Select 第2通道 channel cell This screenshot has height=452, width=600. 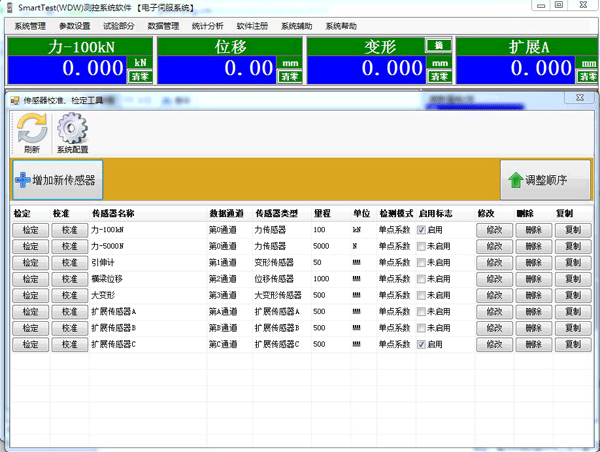click(230, 279)
